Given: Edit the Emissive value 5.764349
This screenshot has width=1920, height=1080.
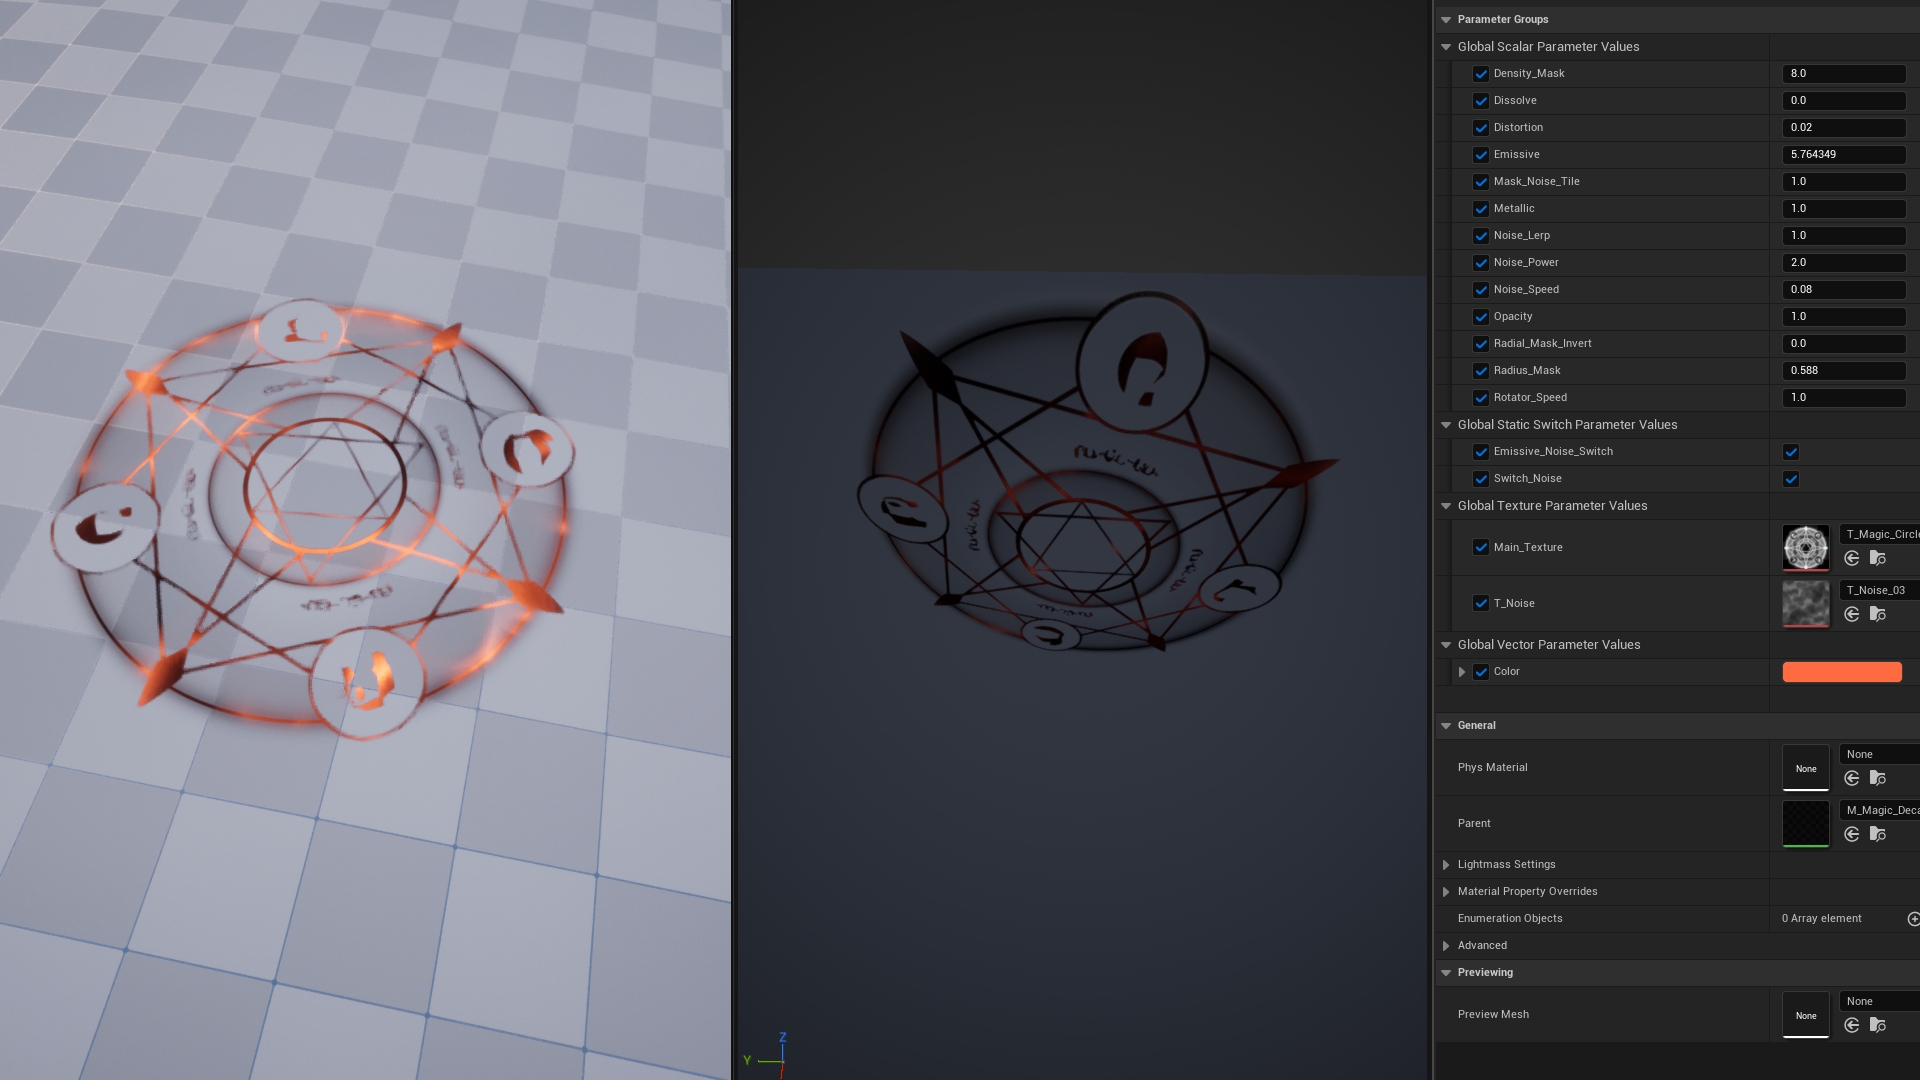Looking at the screenshot, I should pyautogui.click(x=1844, y=155).
